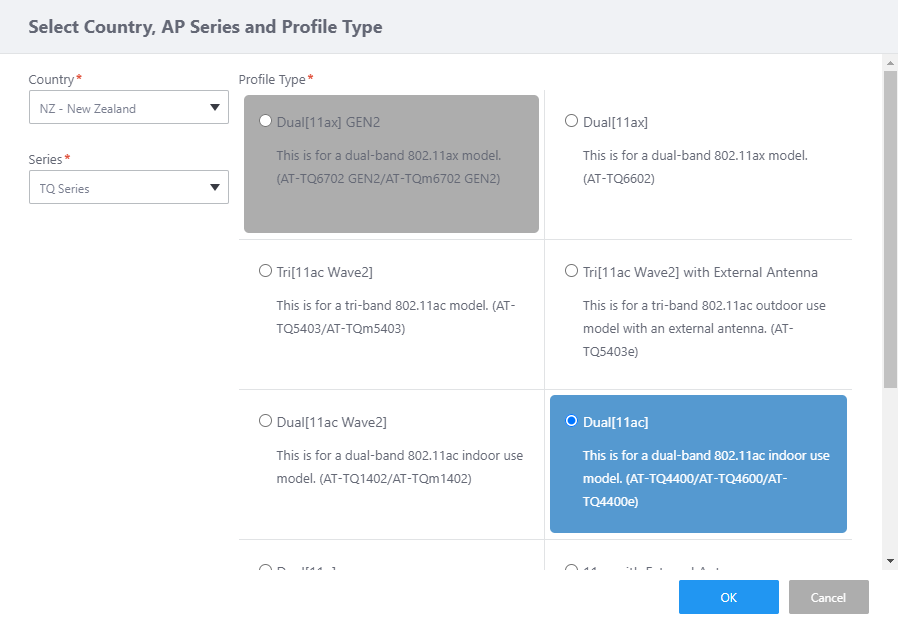The height and width of the screenshot is (638, 898).
Task: Select the Dual[11ax] GEN2 radio button
Action: (x=265, y=121)
